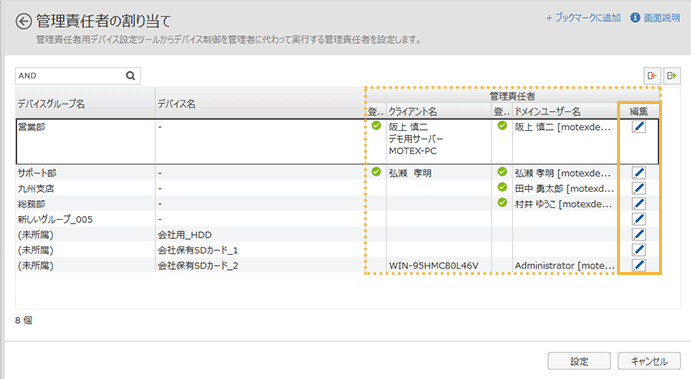Edit the 総務部 row with pencil icon
This screenshot has width=691, height=379.
(639, 204)
